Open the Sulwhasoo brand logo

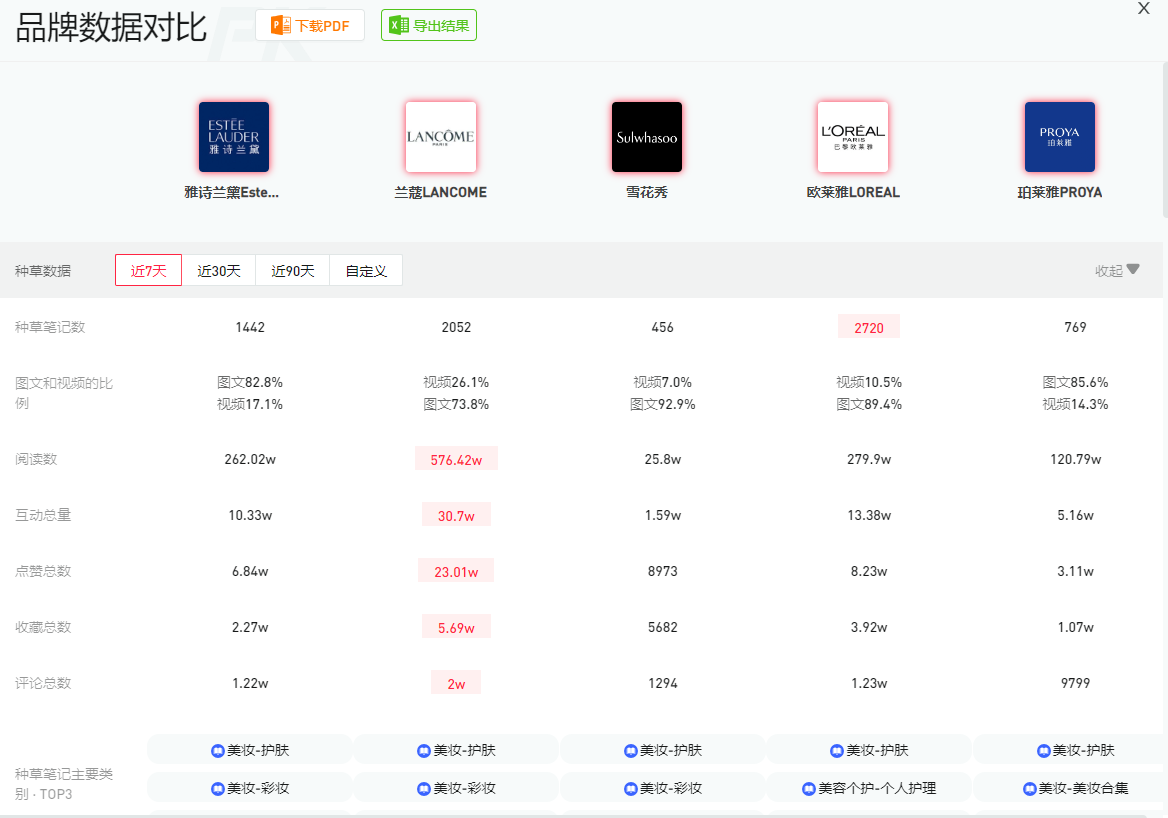click(x=647, y=137)
